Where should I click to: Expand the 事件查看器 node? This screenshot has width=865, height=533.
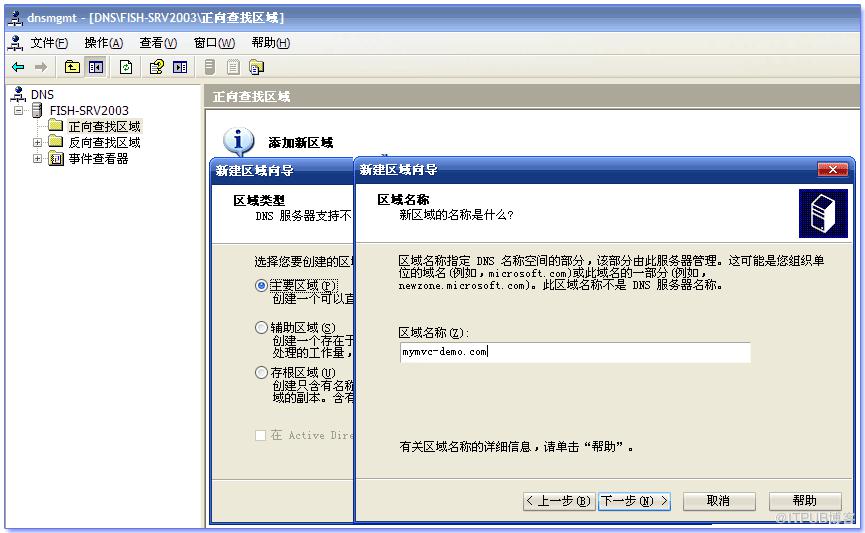click(x=37, y=159)
